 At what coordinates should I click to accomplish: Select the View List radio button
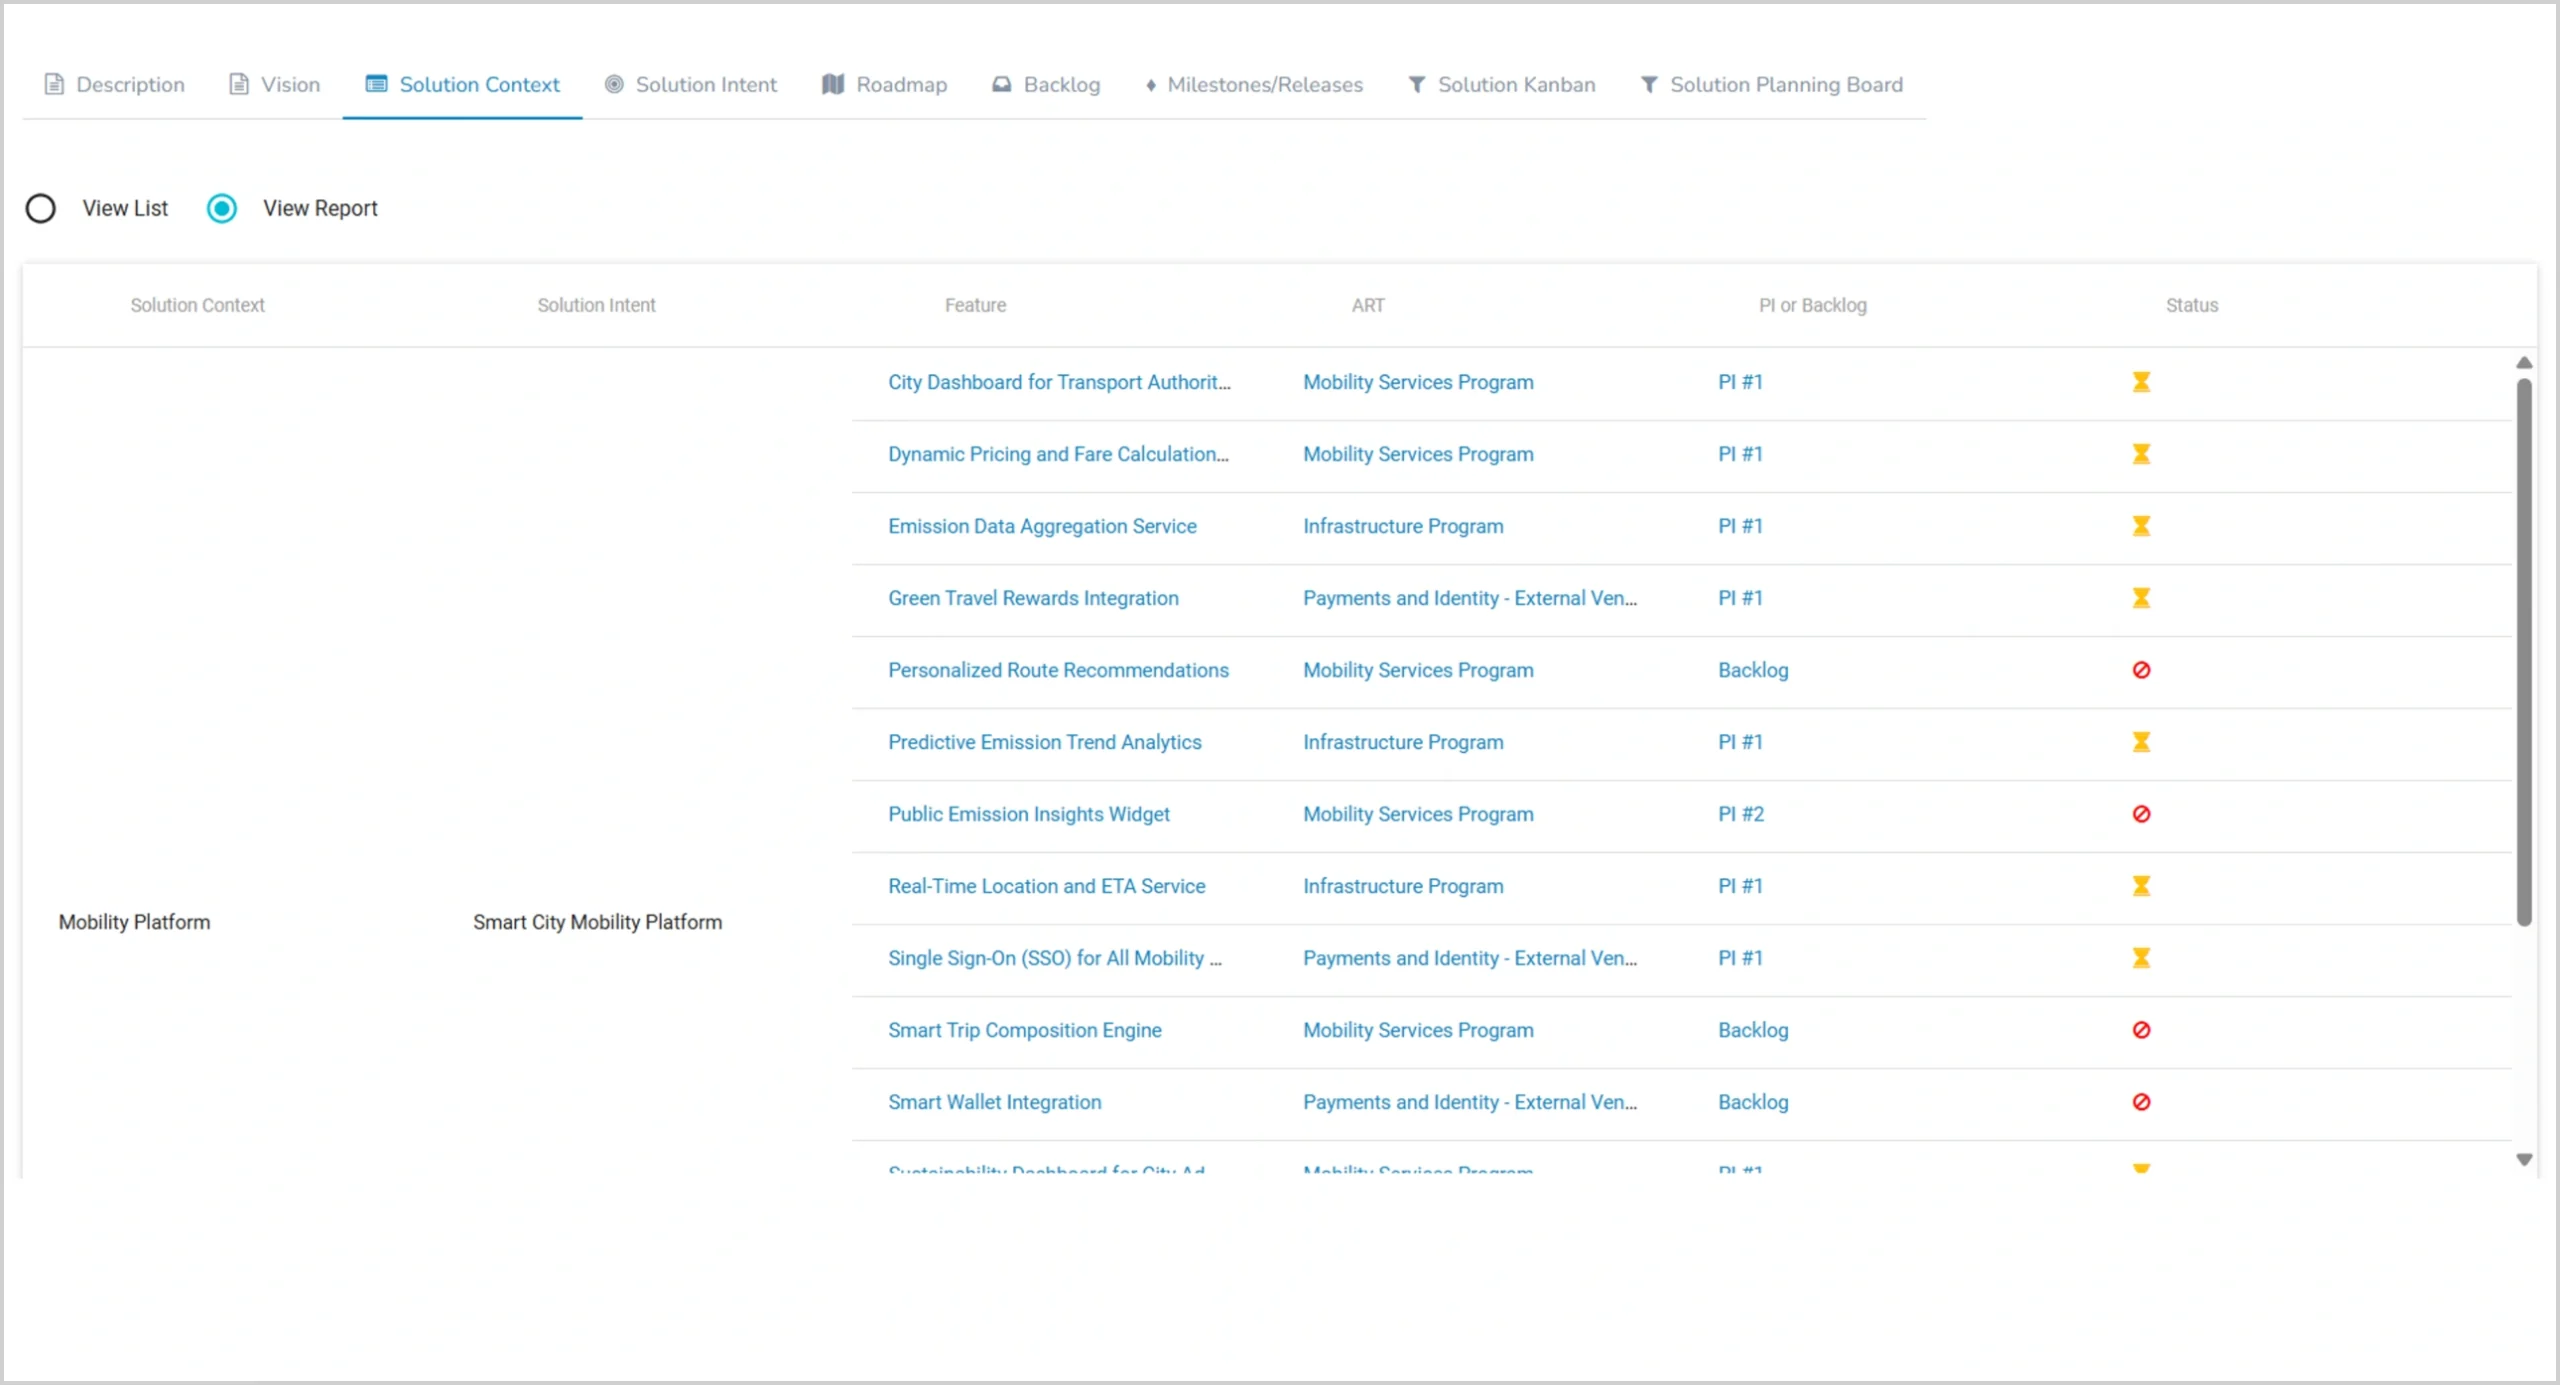[41, 208]
